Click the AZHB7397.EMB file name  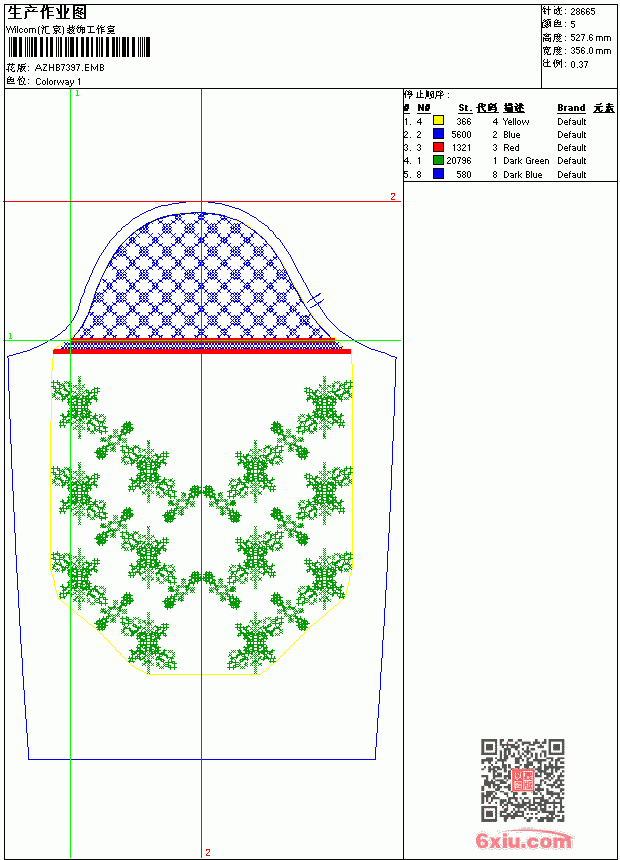69,68
